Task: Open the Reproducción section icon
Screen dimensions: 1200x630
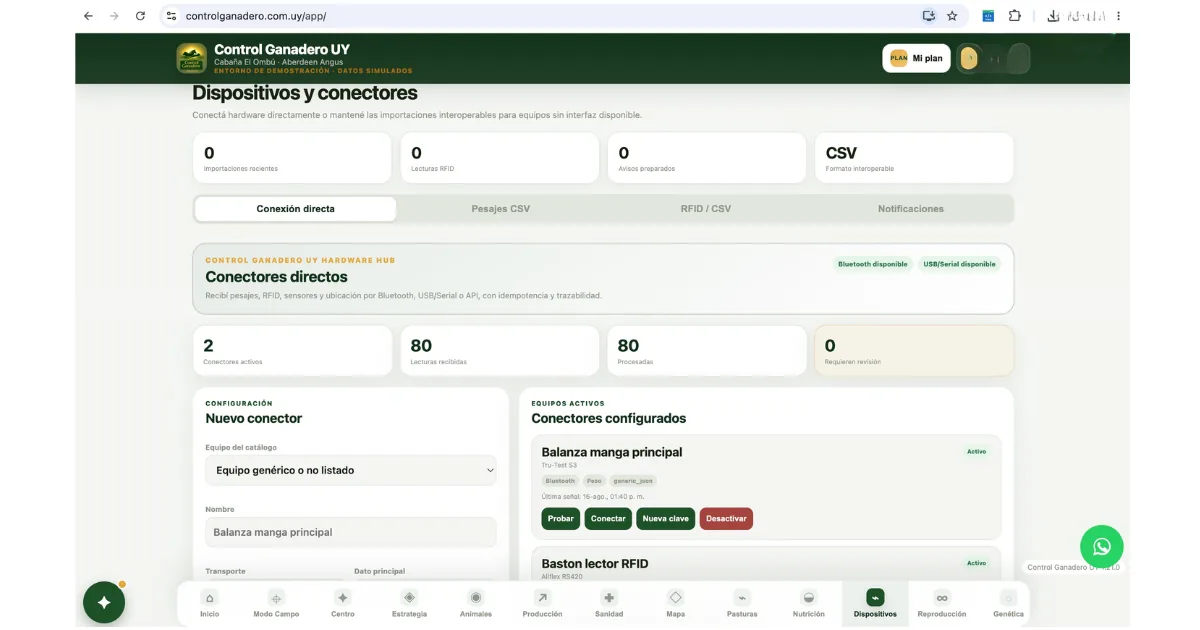Action: click(942, 604)
